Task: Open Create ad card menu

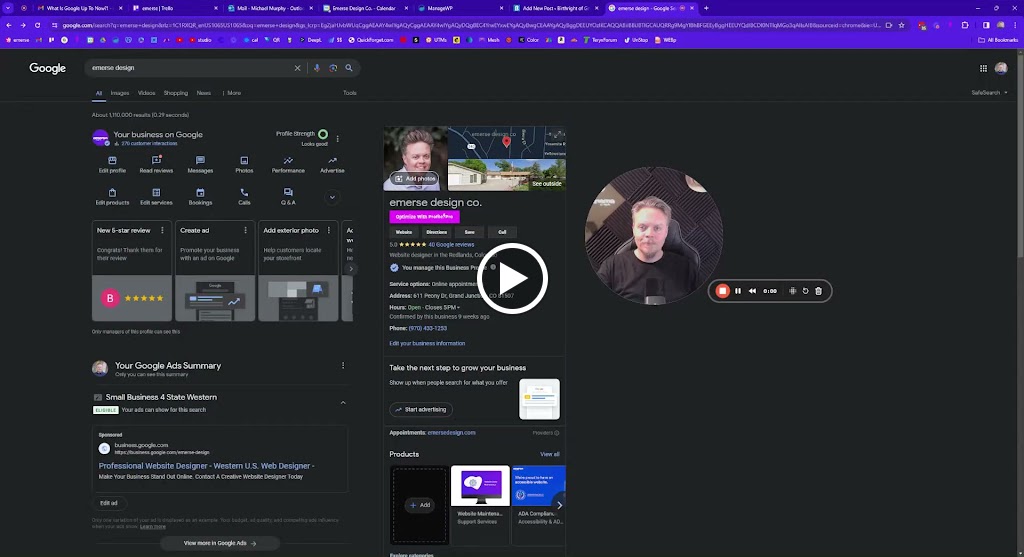Action: point(246,231)
